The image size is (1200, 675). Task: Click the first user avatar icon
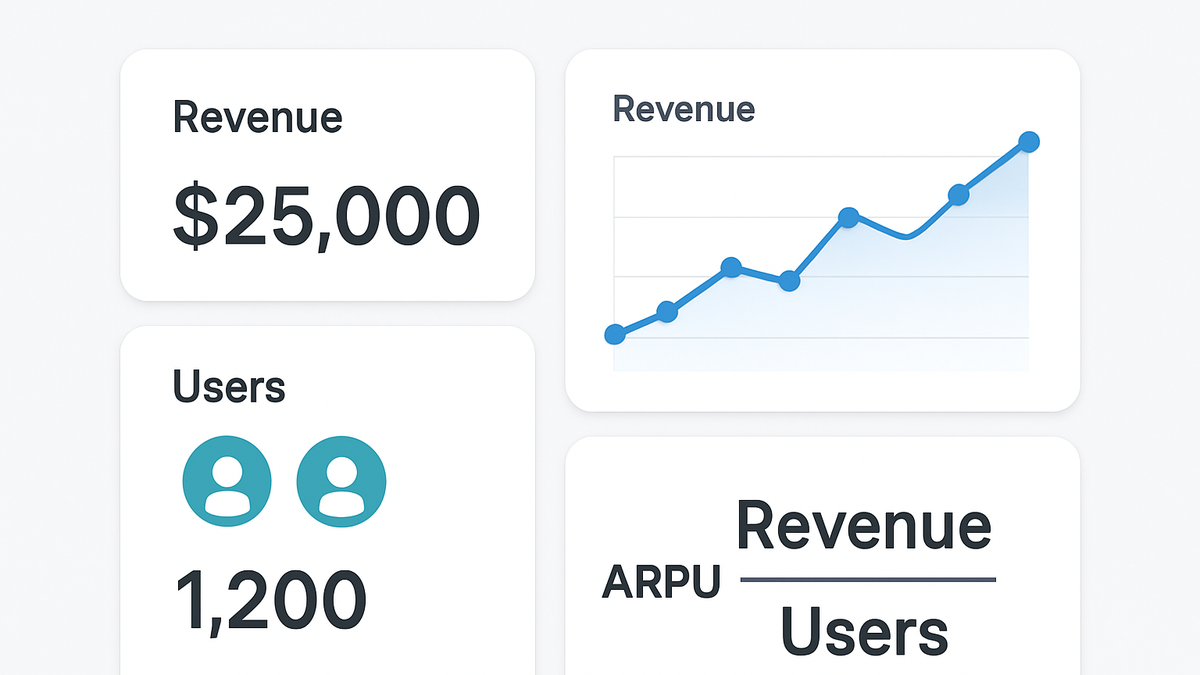click(227, 480)
